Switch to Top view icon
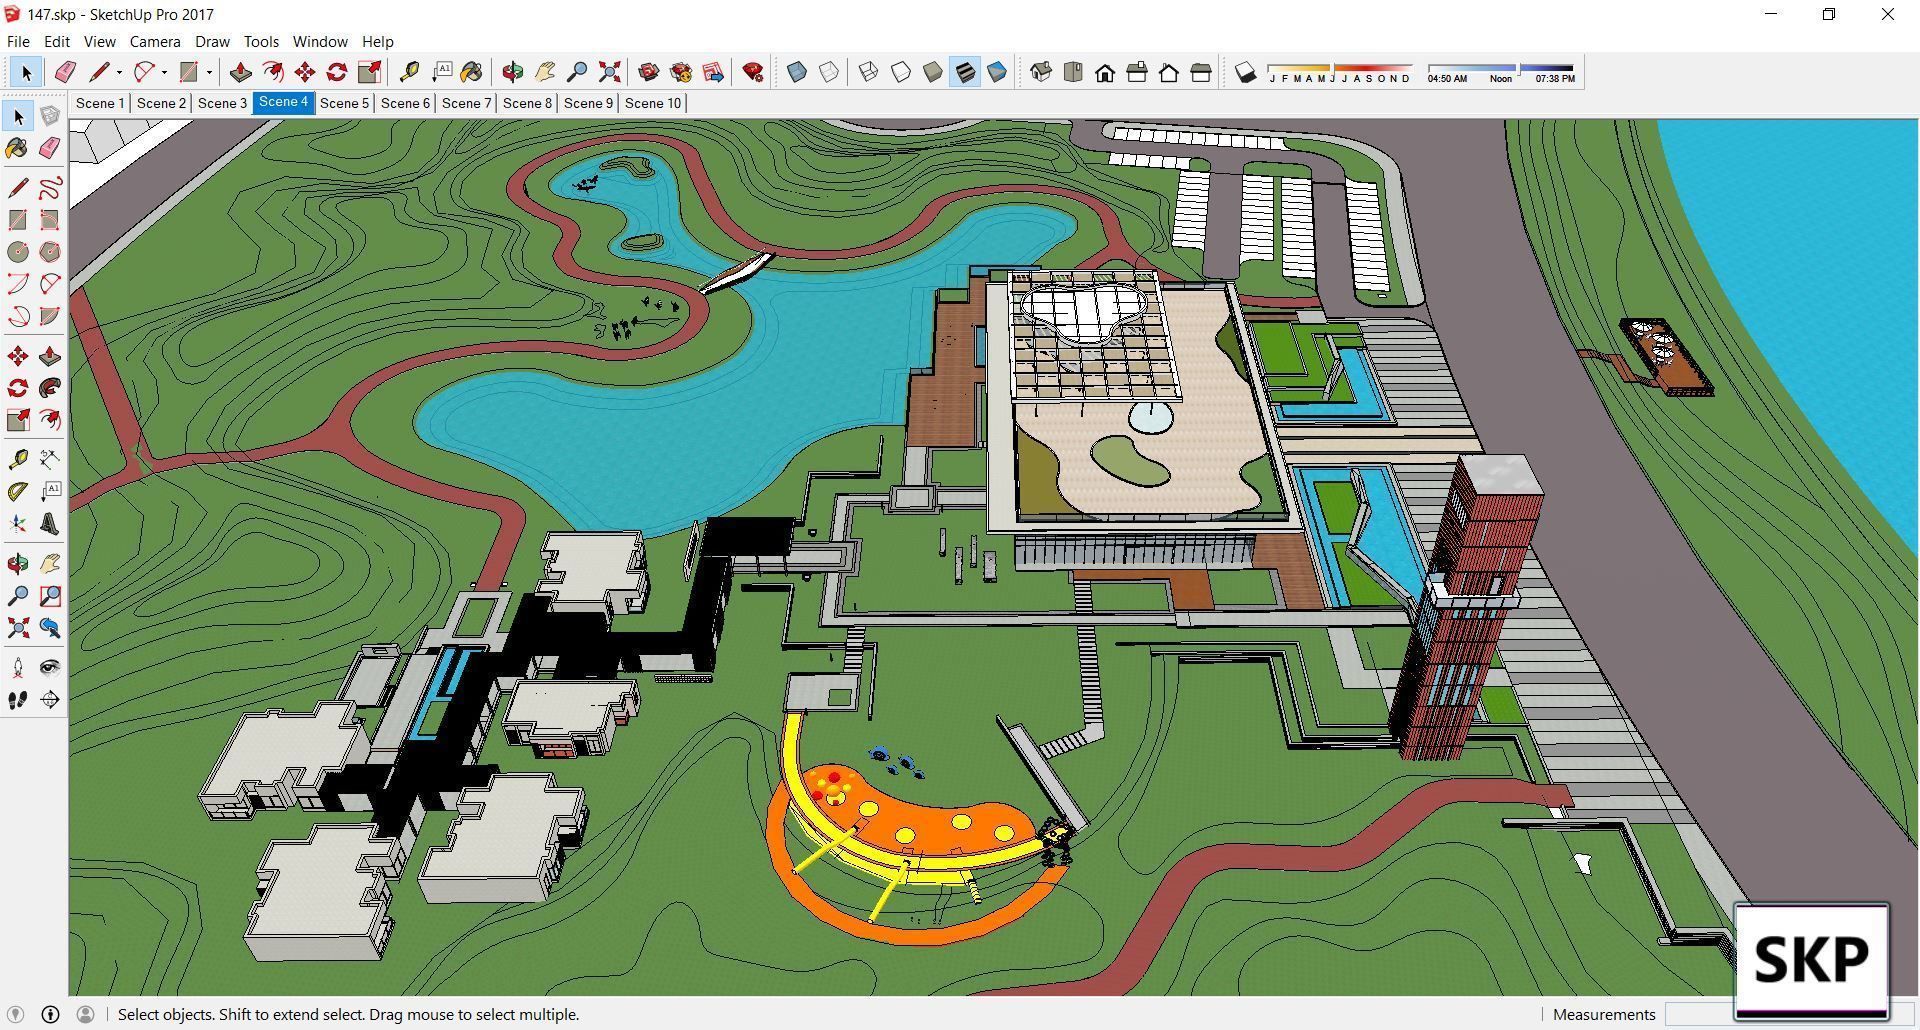1920x1030 pixels. 1073,72
